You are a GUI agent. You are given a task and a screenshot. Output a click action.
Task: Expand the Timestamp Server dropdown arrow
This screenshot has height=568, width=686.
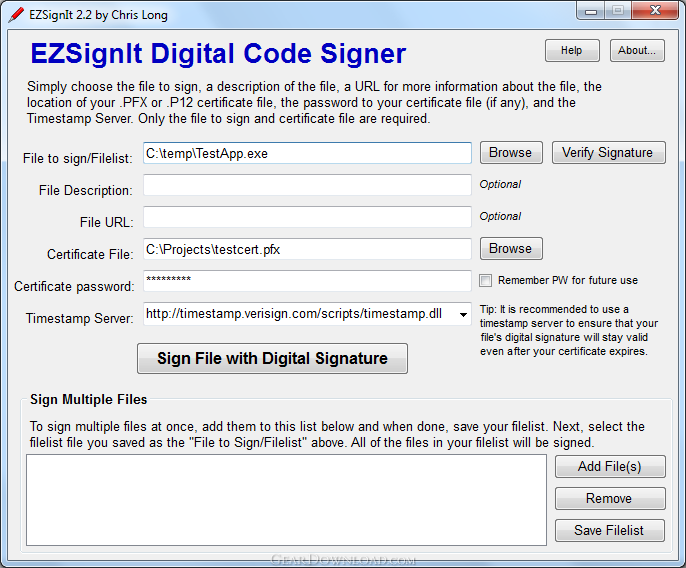463,314
